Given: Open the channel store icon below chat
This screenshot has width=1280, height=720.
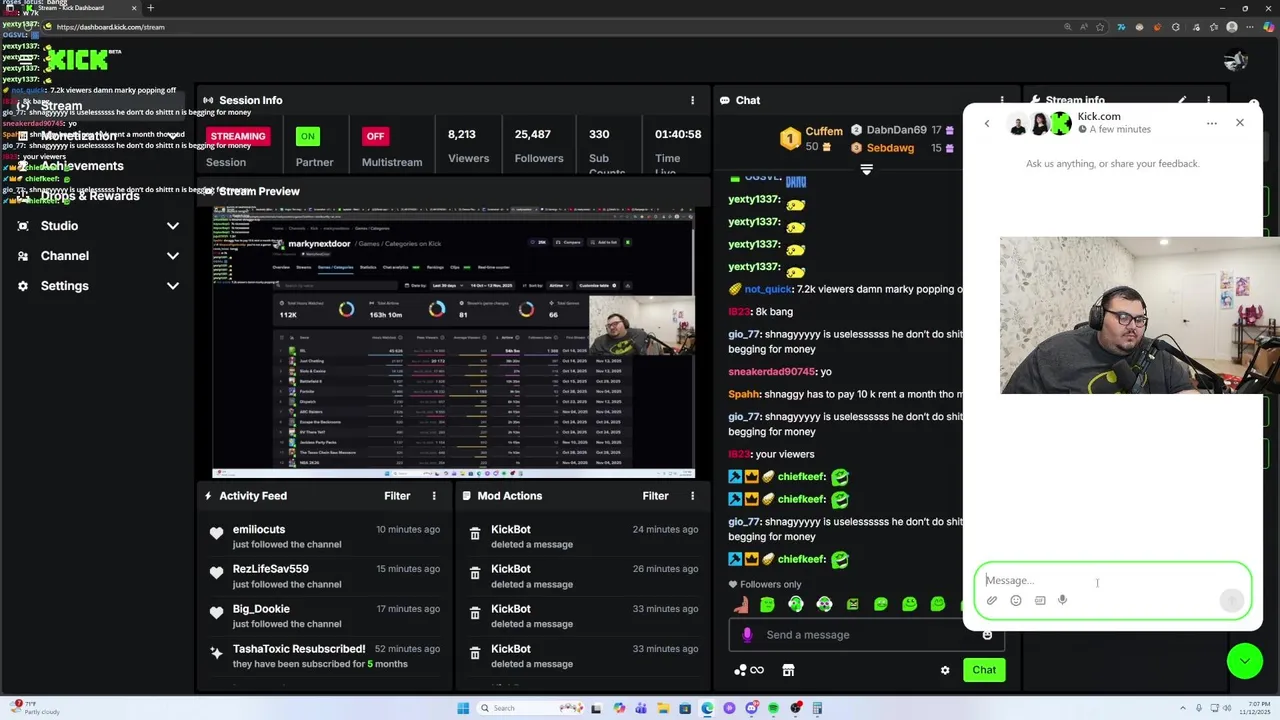Looking at the screenshot, I should pyautogui.click(x=788, y=670).
